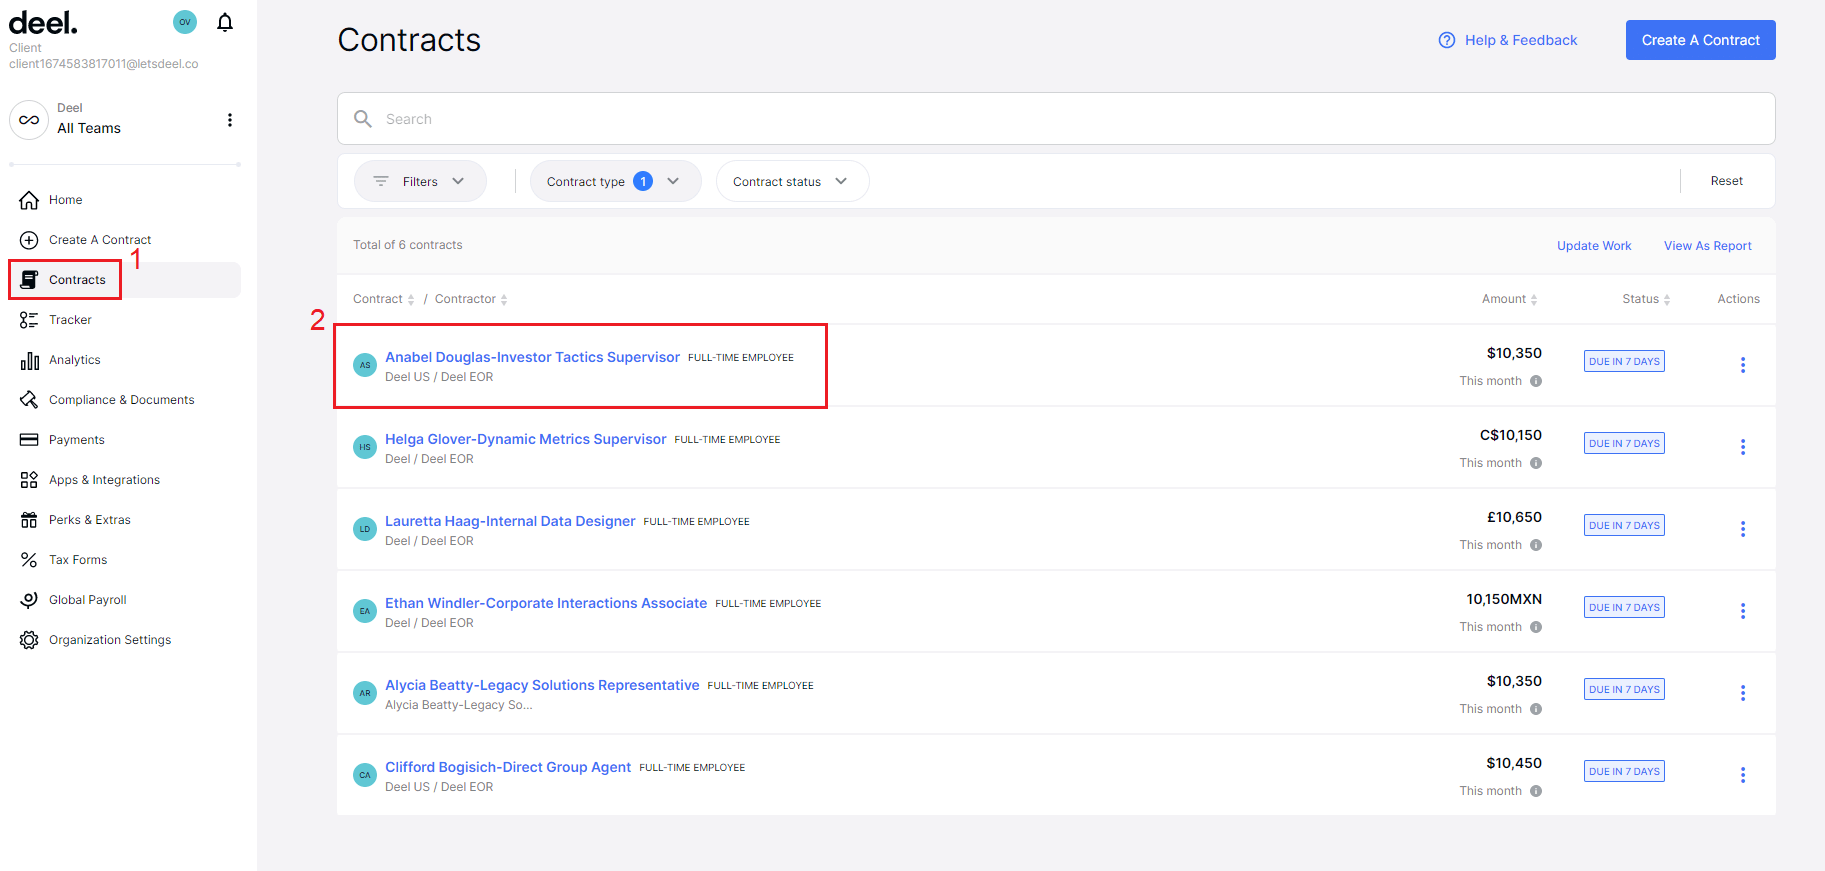Open Compliance & Documents page
The height and width of the screenshot is (871, 1825).
coord(122,400)
